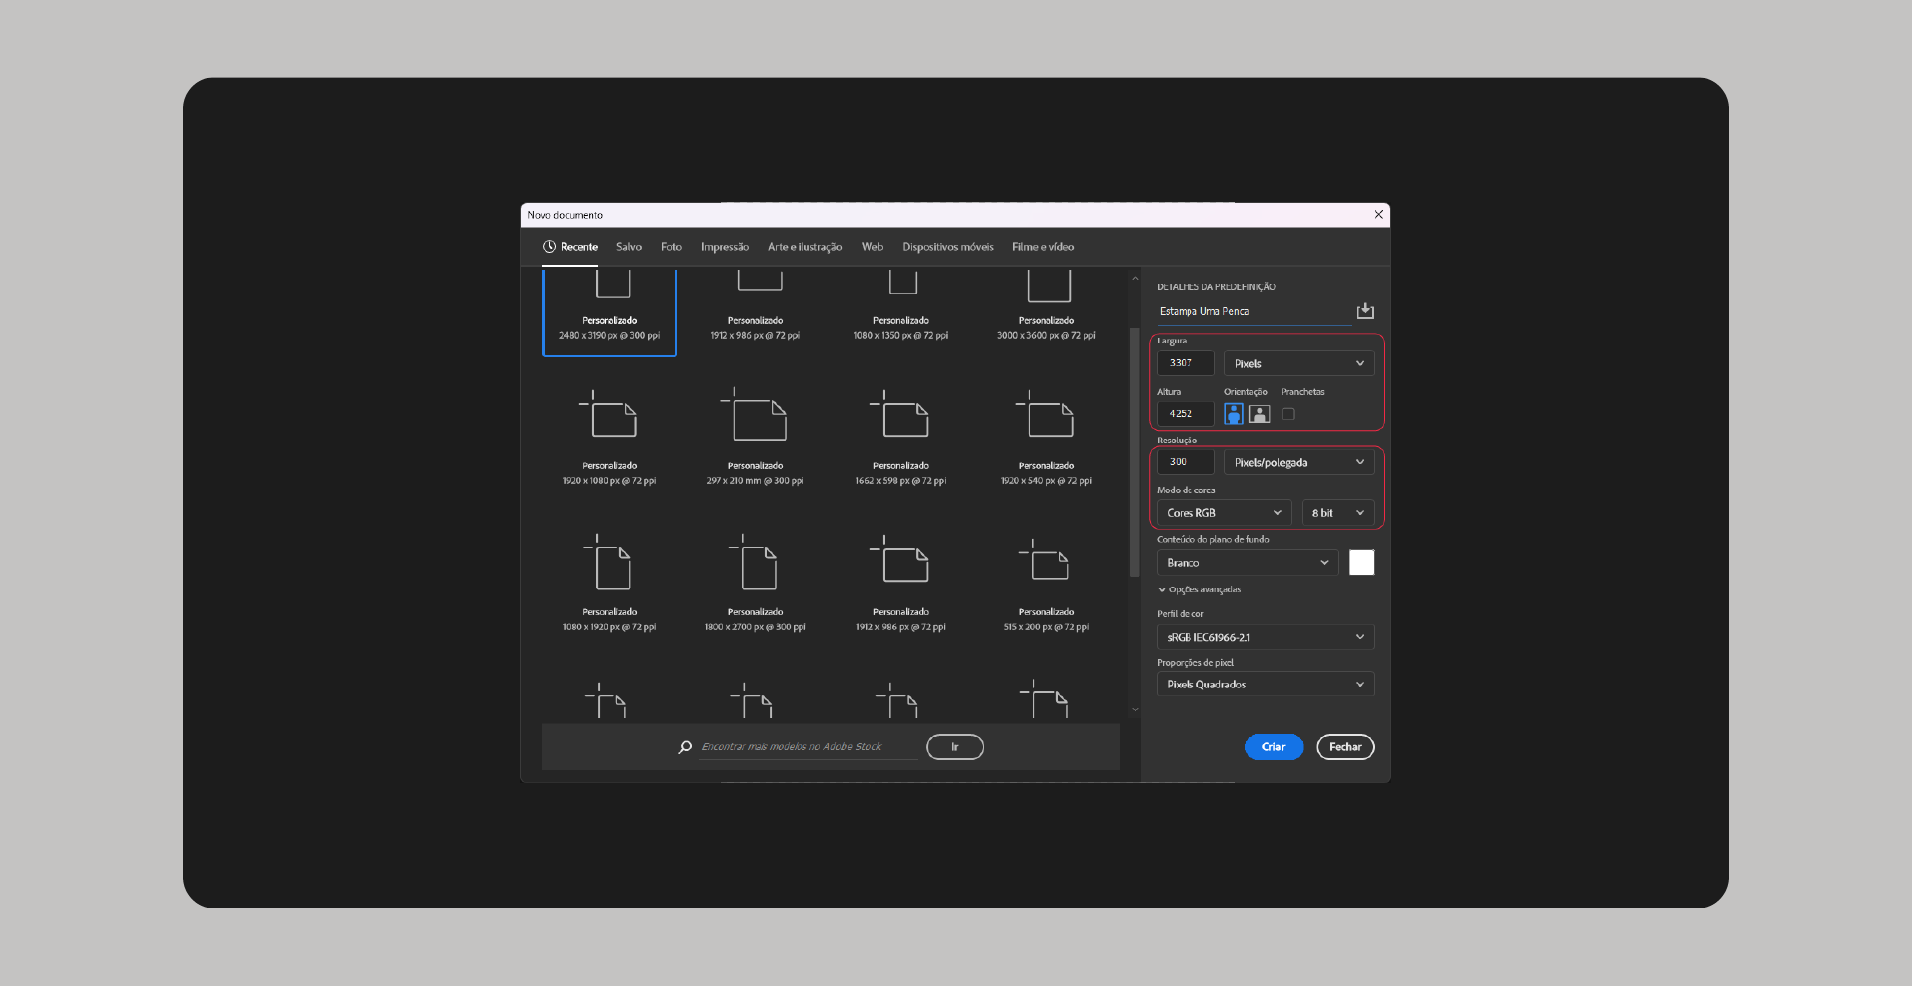
Task: Switch to the Impressão tab
Action: pos(725,247)
